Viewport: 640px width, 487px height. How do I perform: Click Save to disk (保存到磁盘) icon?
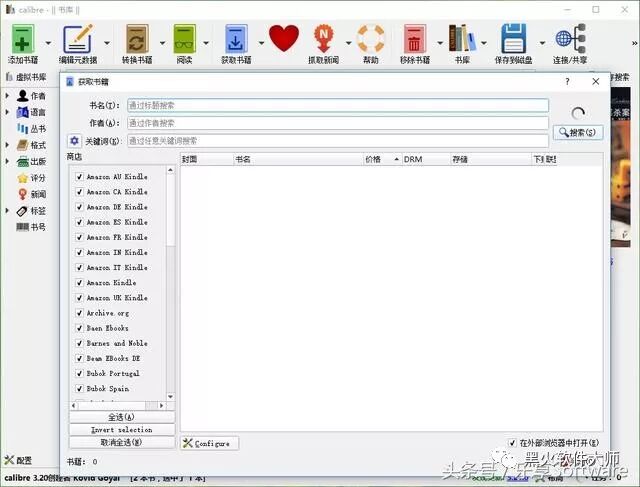513,38
